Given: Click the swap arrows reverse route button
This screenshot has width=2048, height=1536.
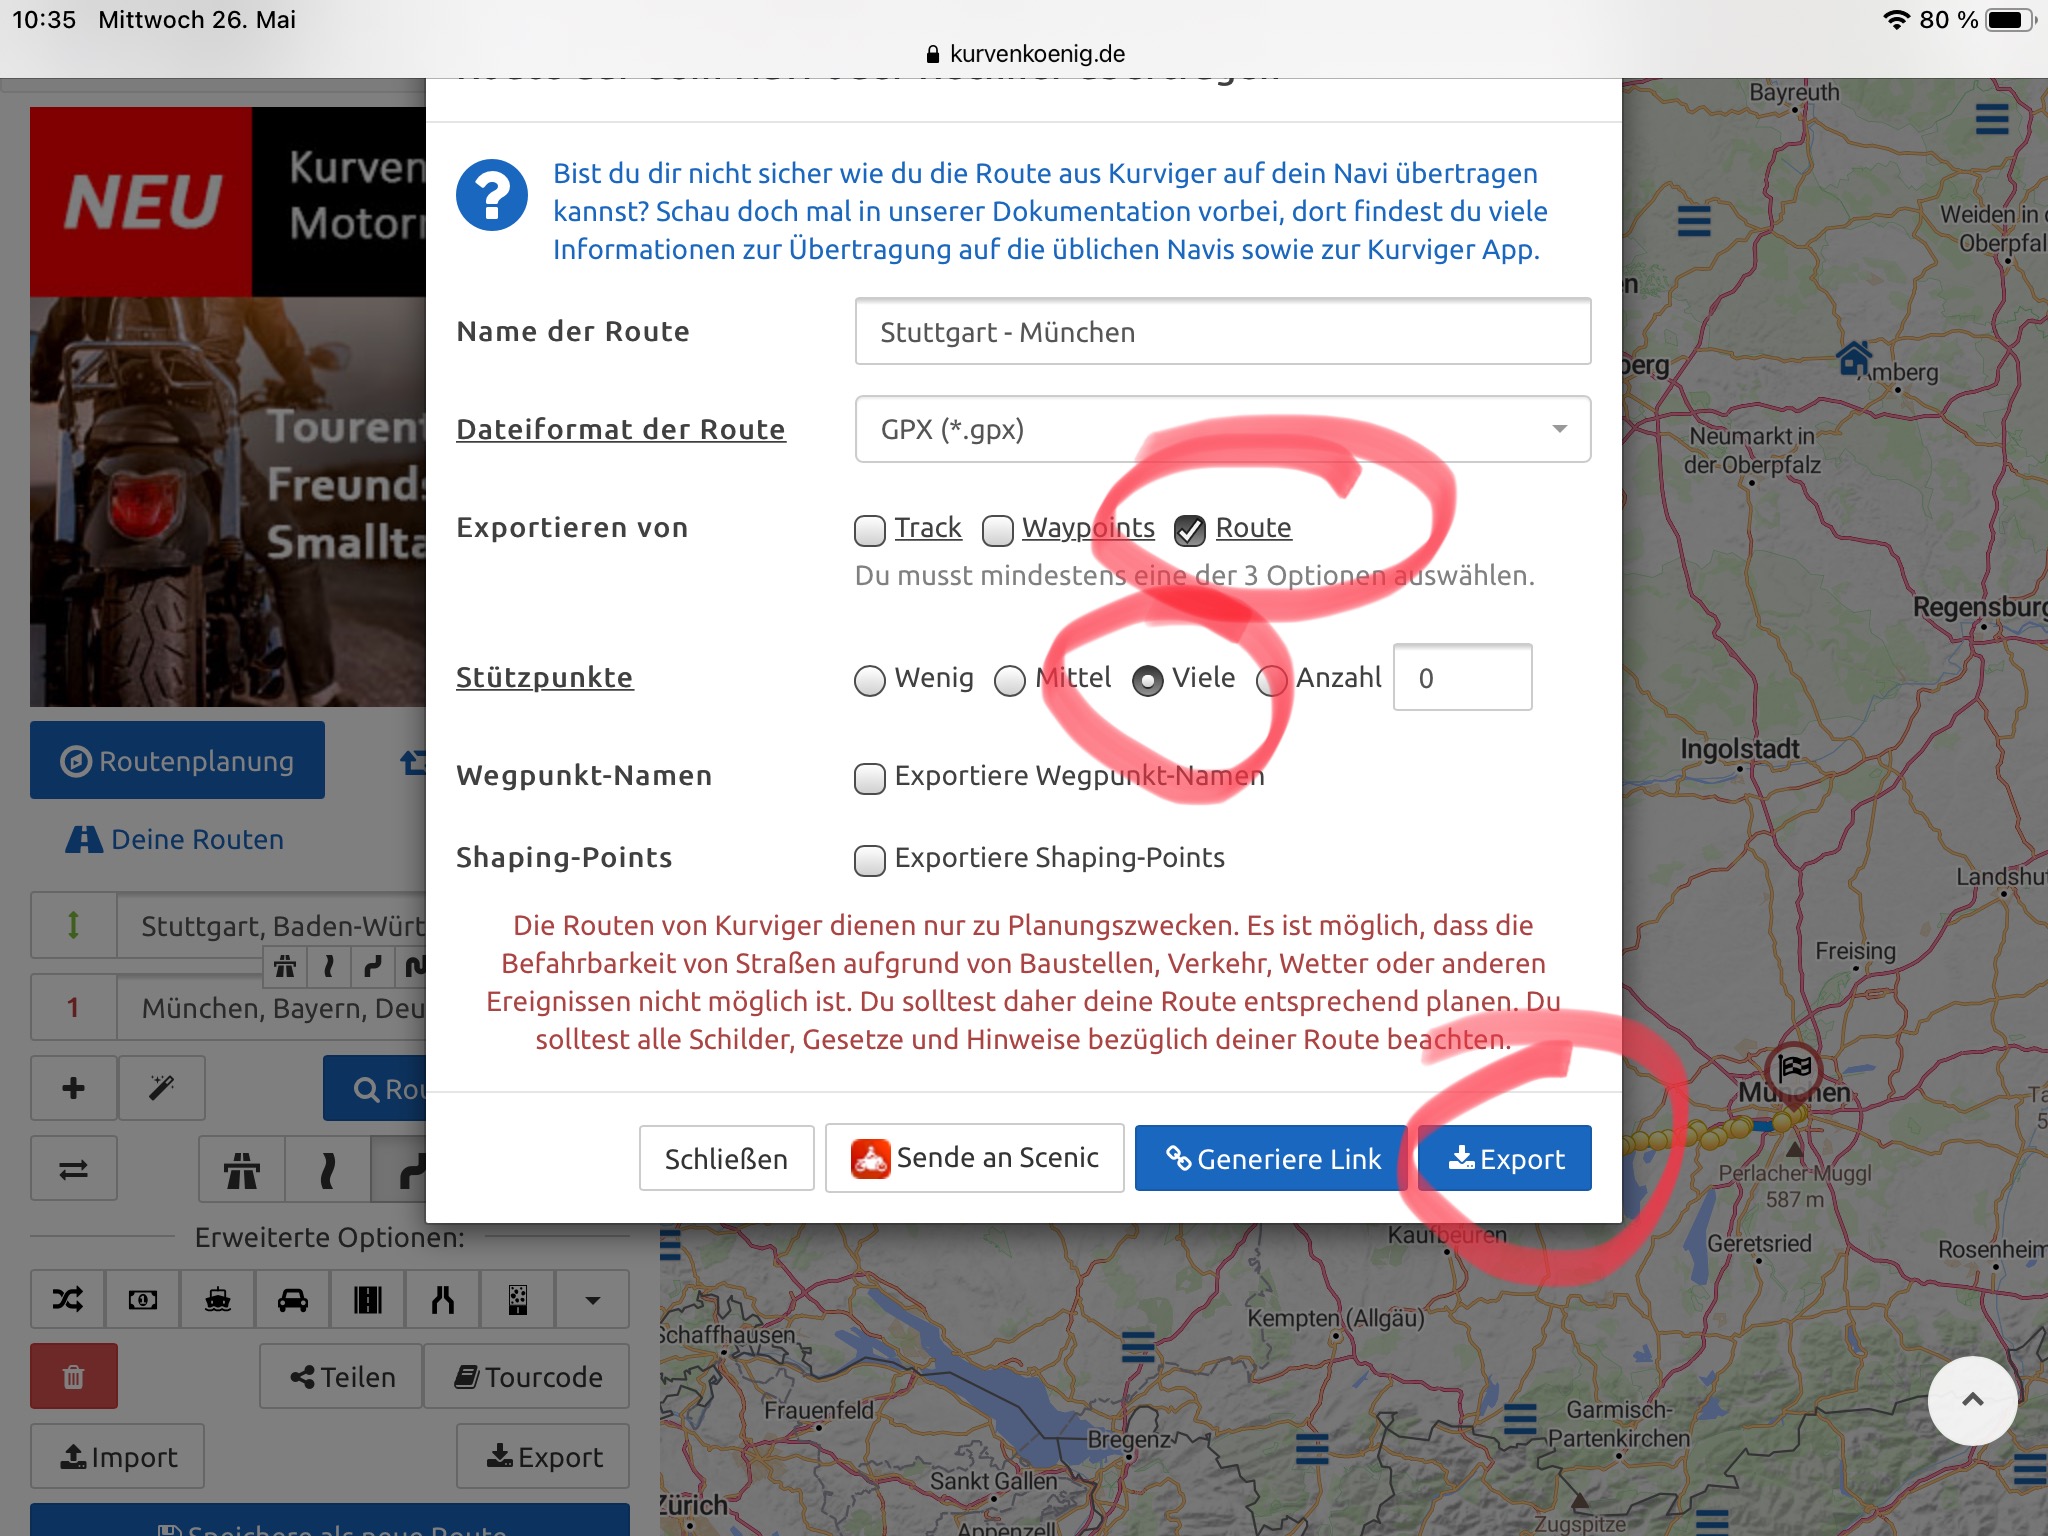Looking at the screenshot, I should coord(73,1168).
